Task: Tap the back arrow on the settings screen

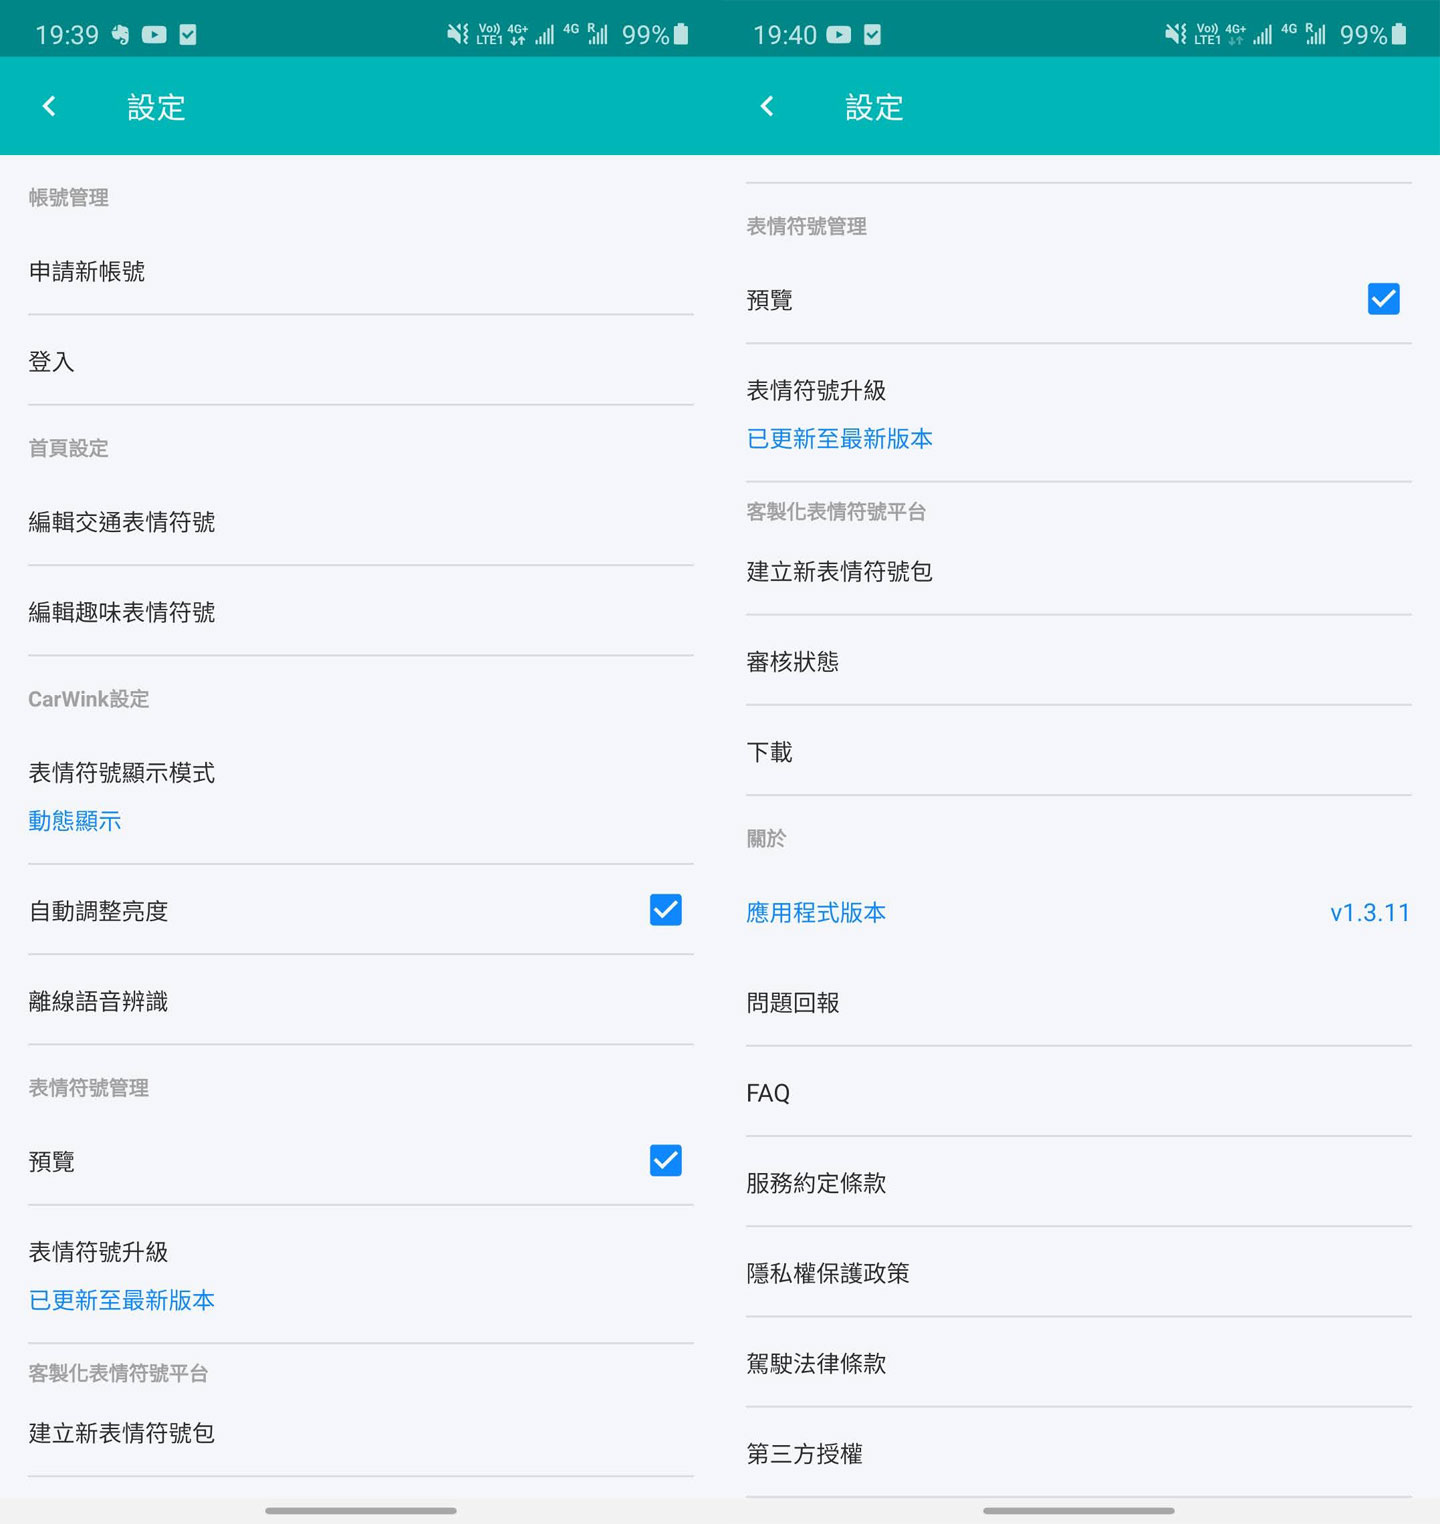Action: click(x=48, y=106)
